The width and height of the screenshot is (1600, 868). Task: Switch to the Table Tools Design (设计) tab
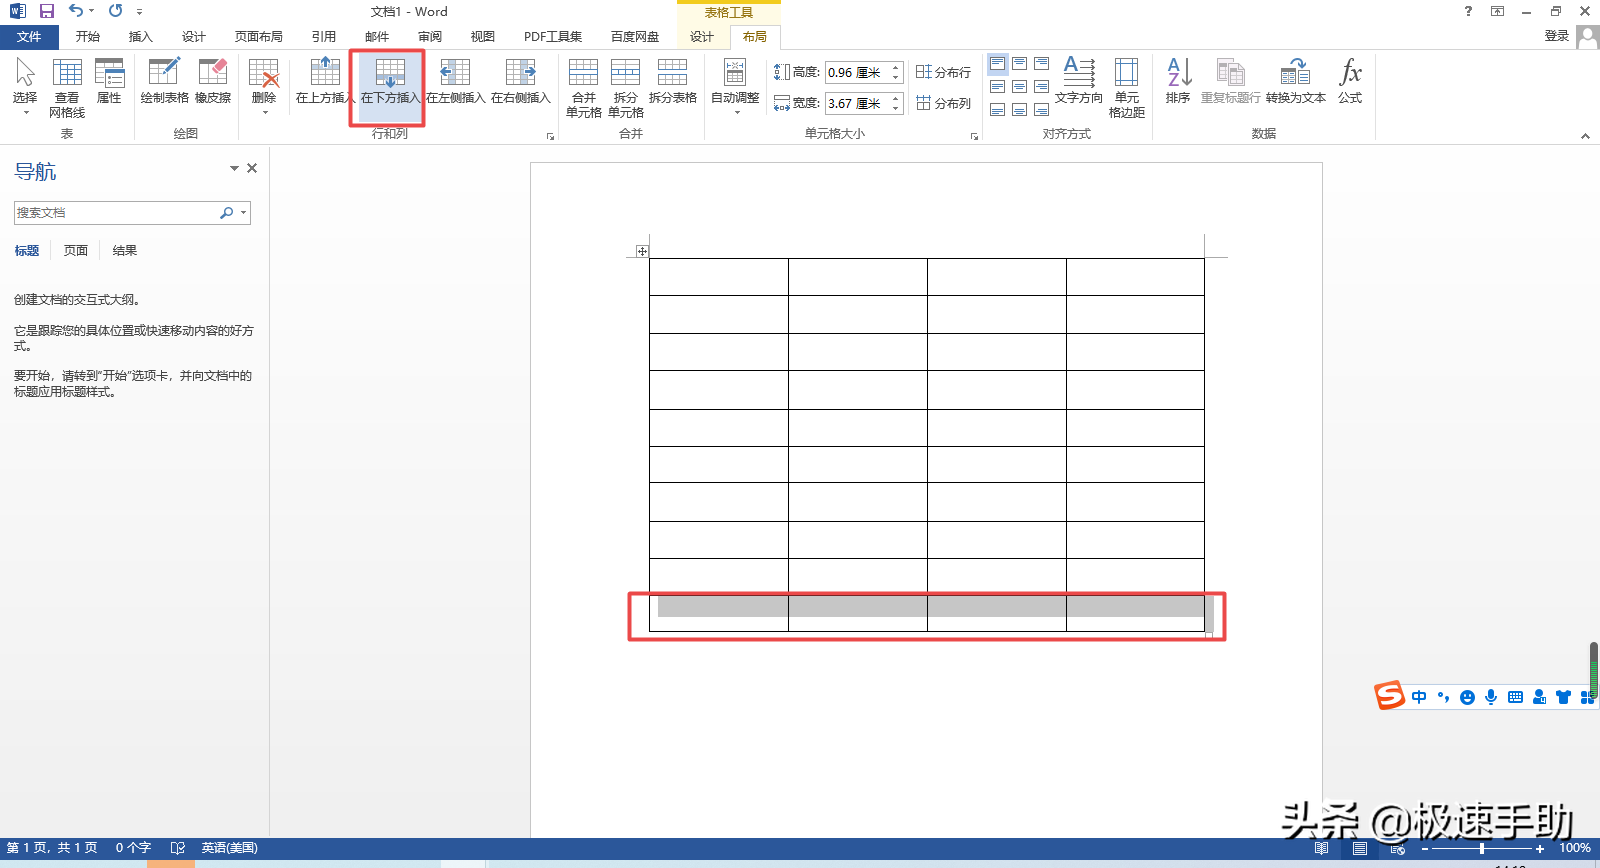702,37
